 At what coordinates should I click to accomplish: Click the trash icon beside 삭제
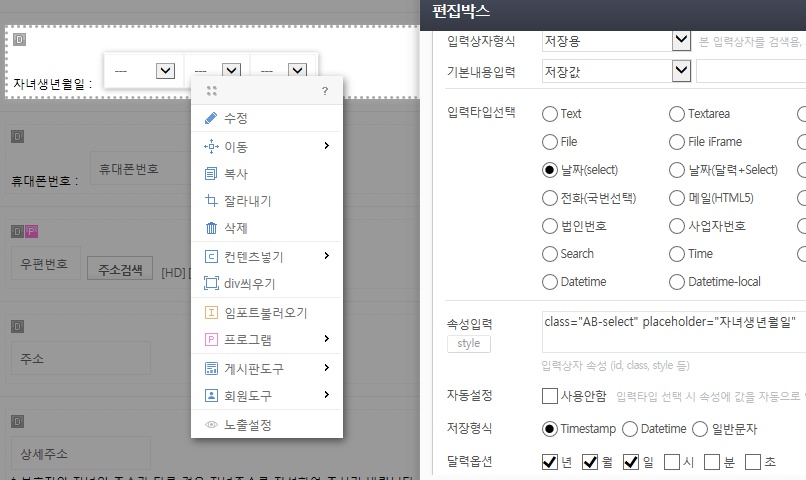click(211, 227)
